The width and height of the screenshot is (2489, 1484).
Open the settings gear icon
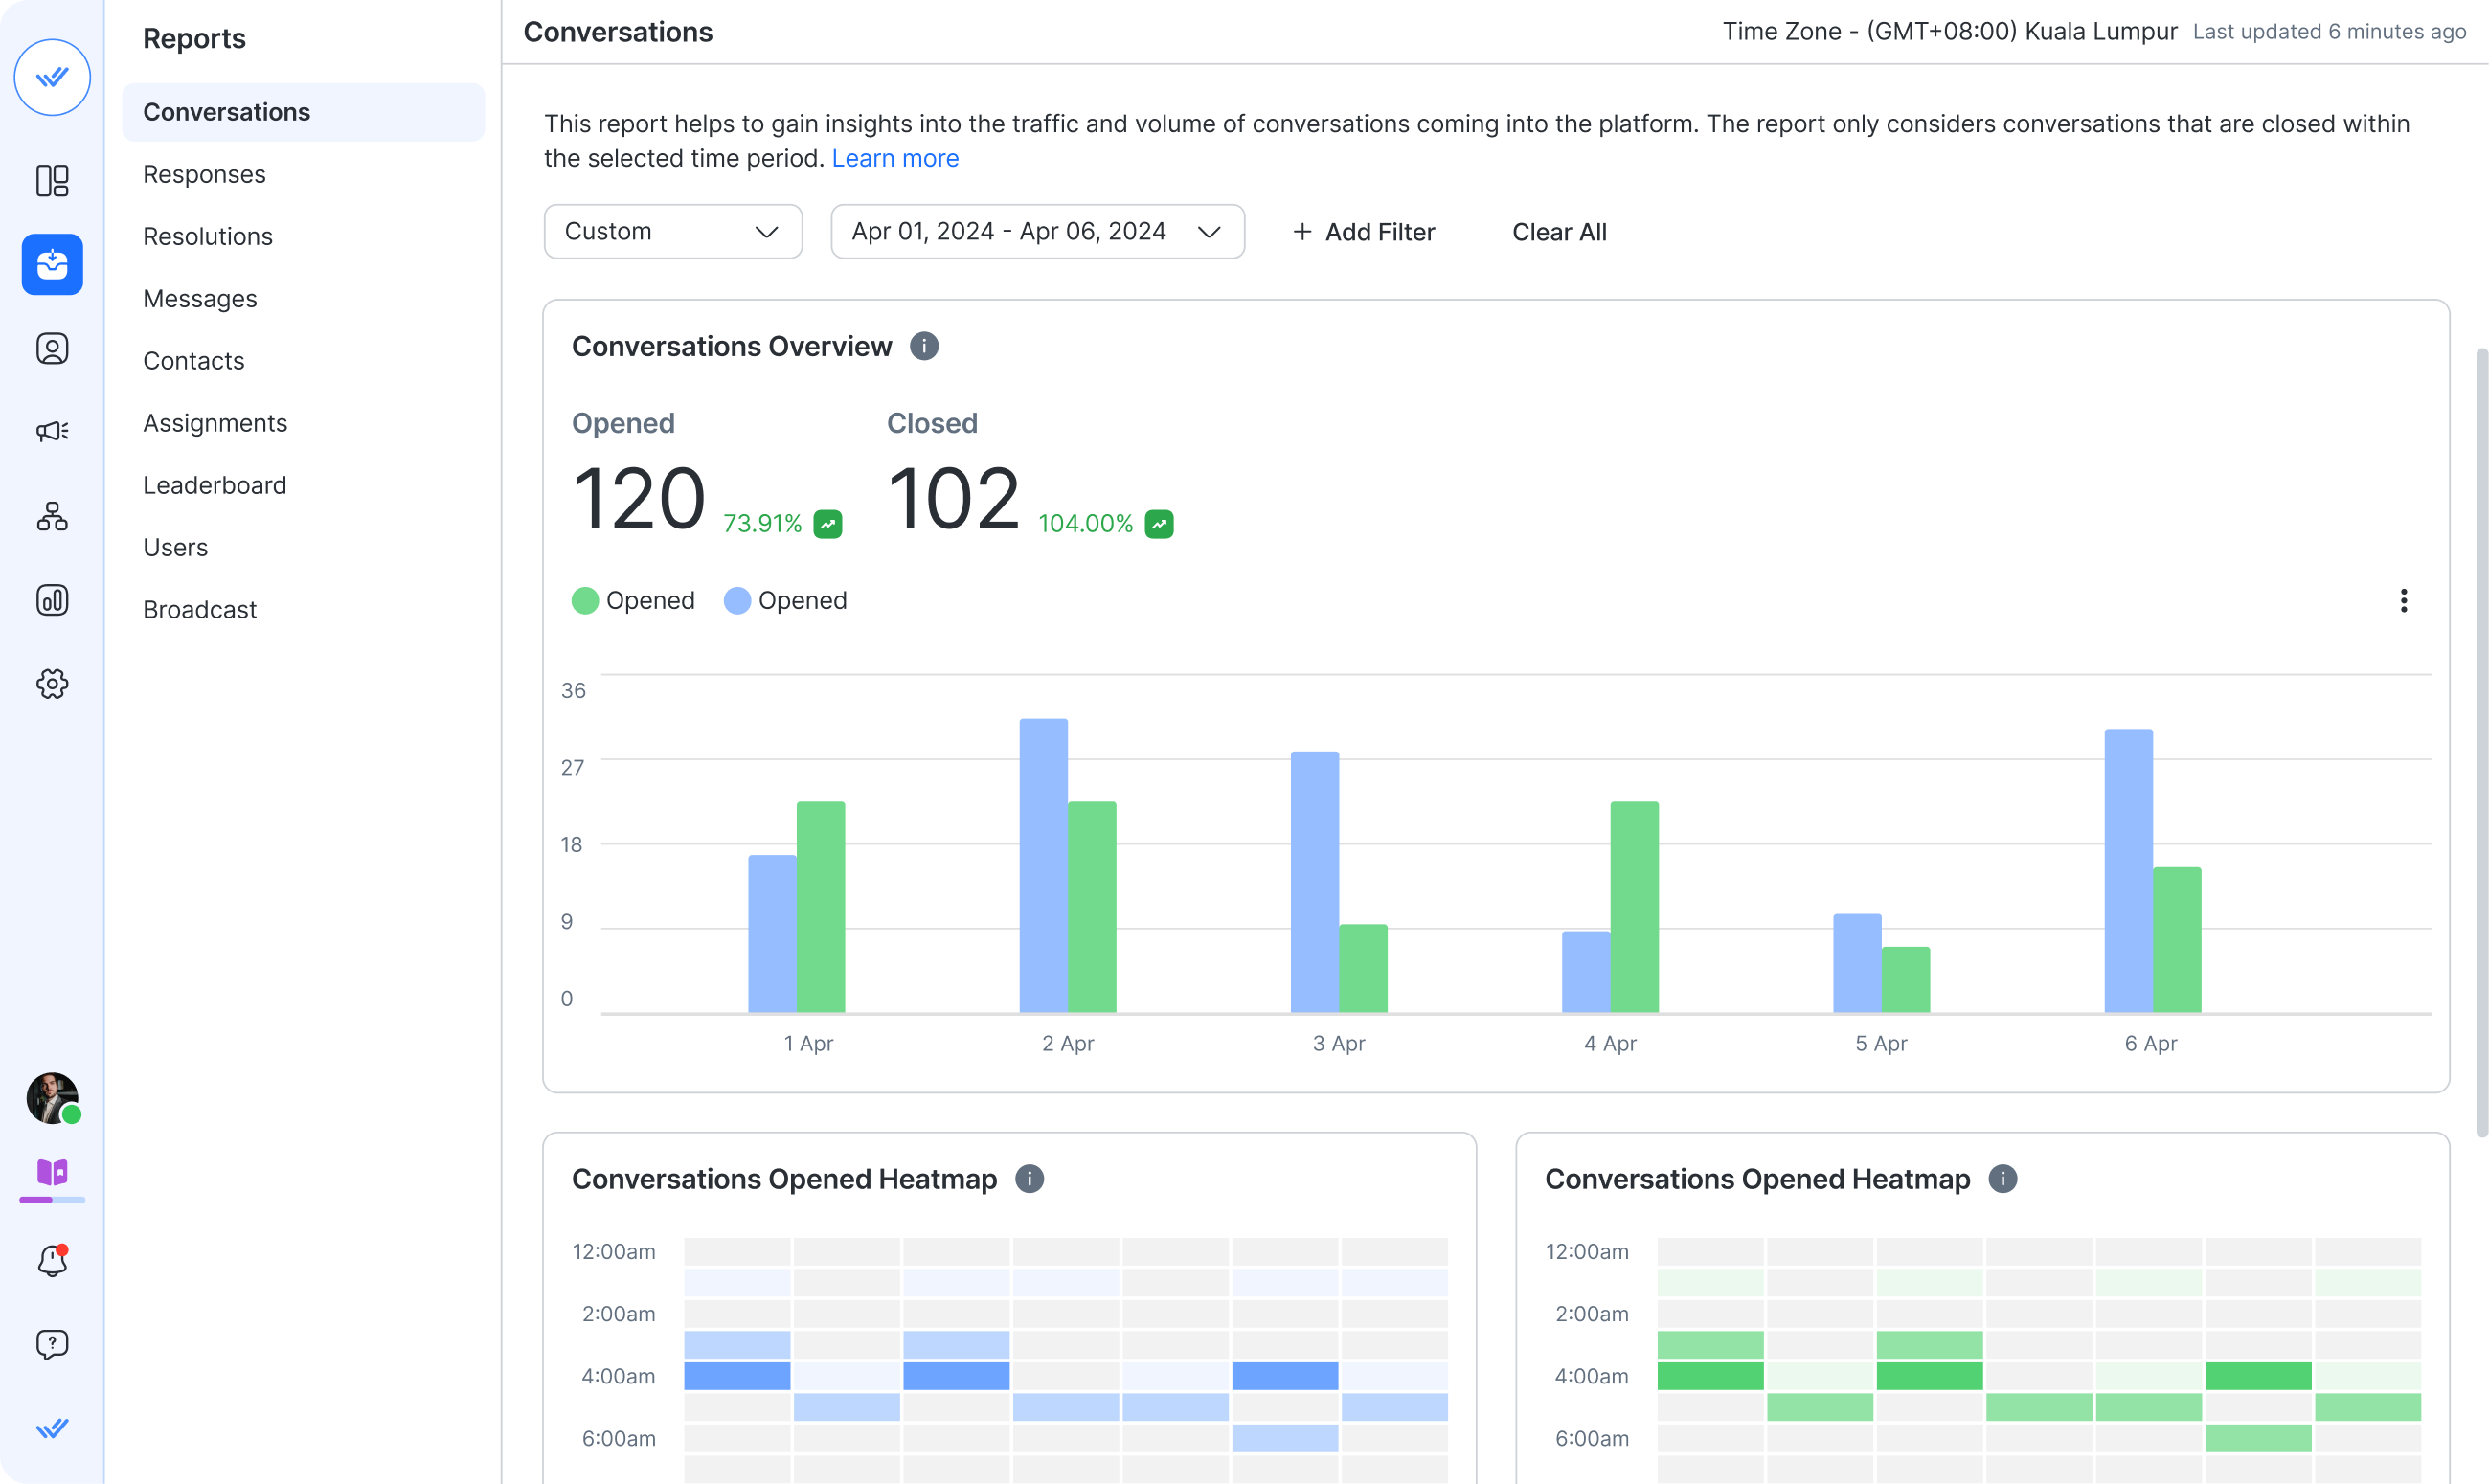click(x=52, y=684)
